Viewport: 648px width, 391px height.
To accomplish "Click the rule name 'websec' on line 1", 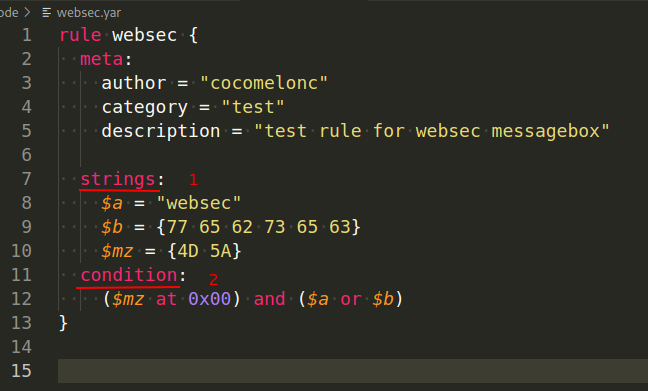I will tap(145, 35).
